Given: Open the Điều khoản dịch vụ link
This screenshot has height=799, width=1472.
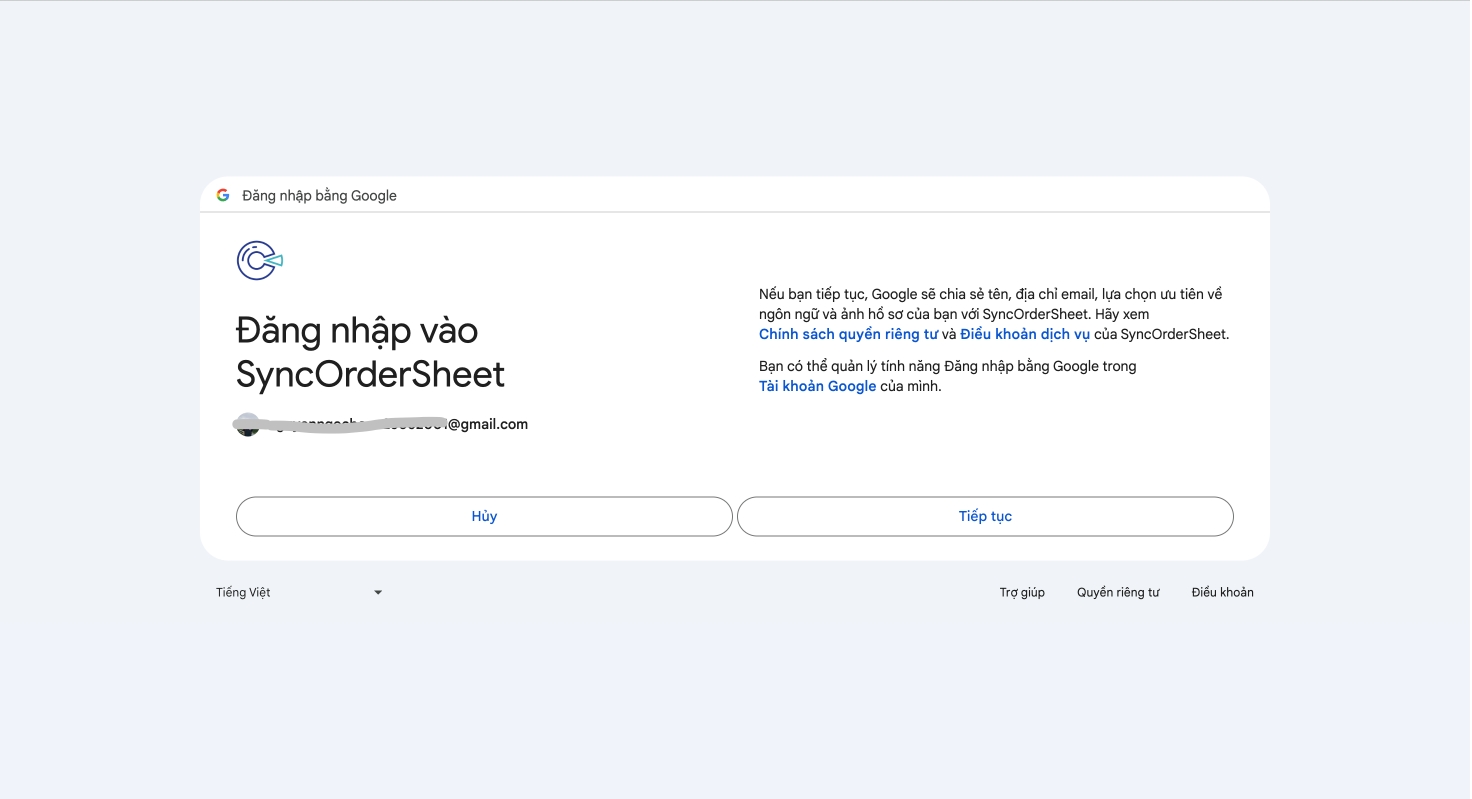Looking at the screenshot, I should [x=1025, y=335].
